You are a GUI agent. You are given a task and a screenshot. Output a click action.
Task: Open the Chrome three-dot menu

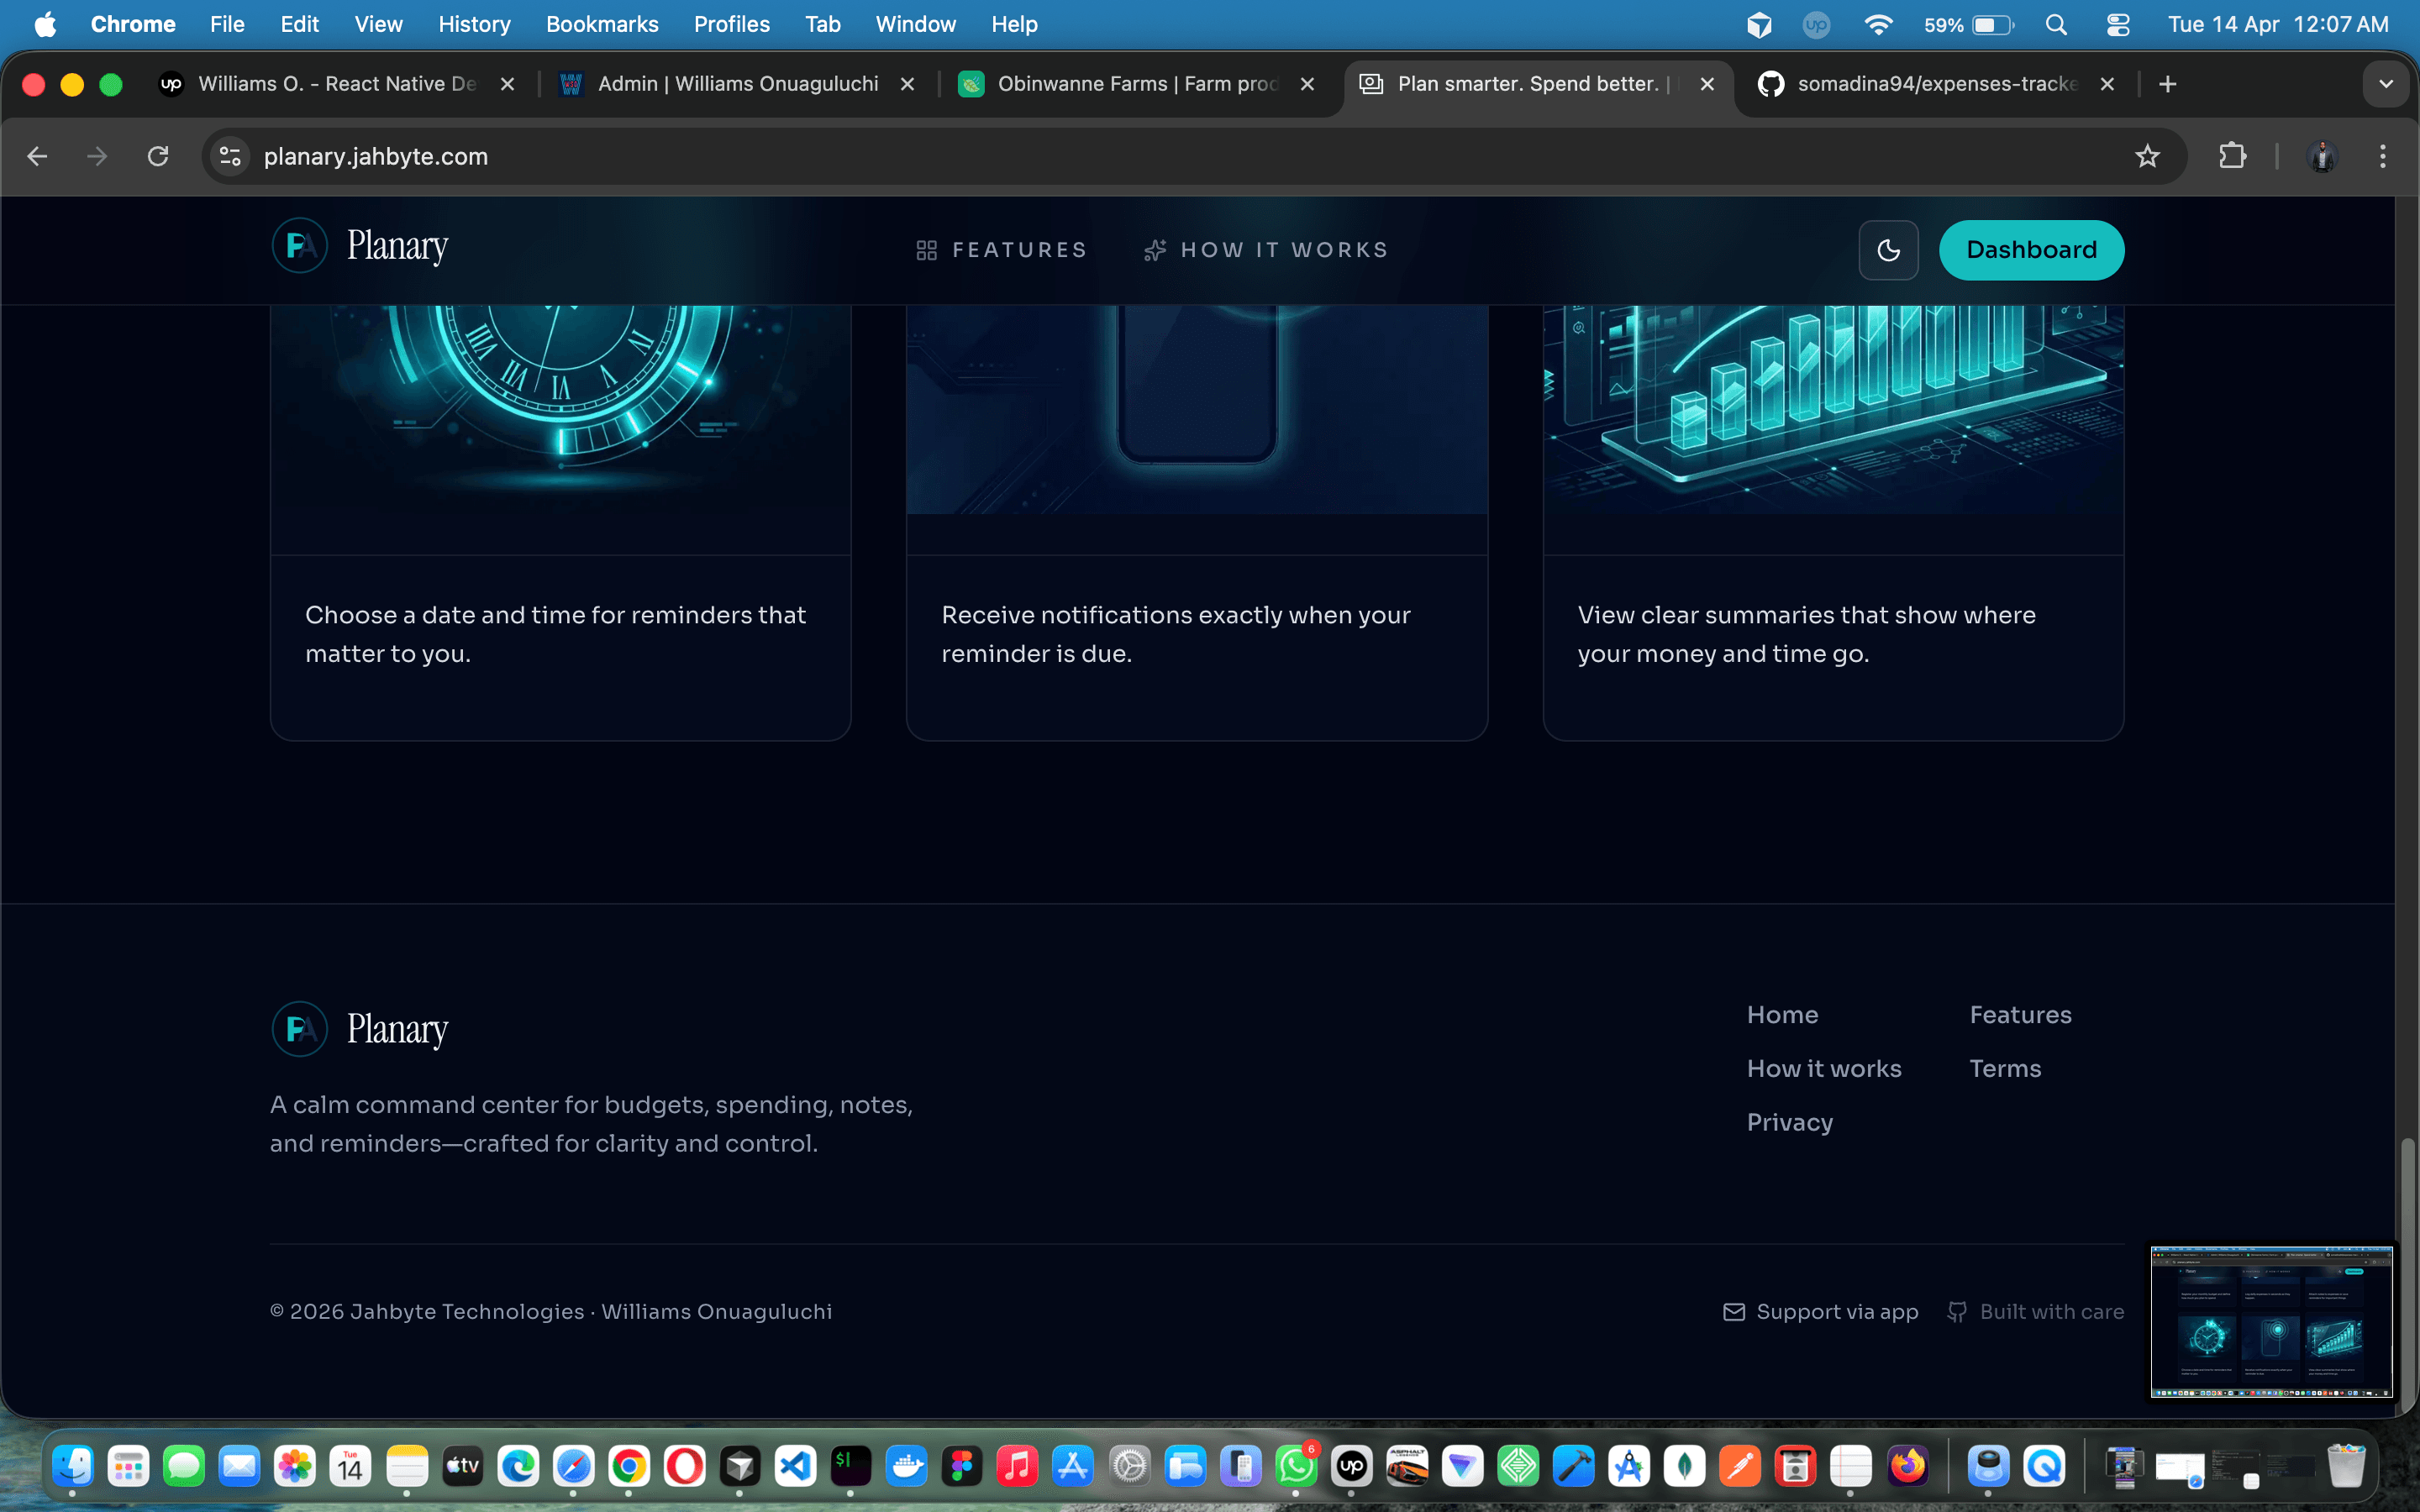click(x=2383, y=156)
